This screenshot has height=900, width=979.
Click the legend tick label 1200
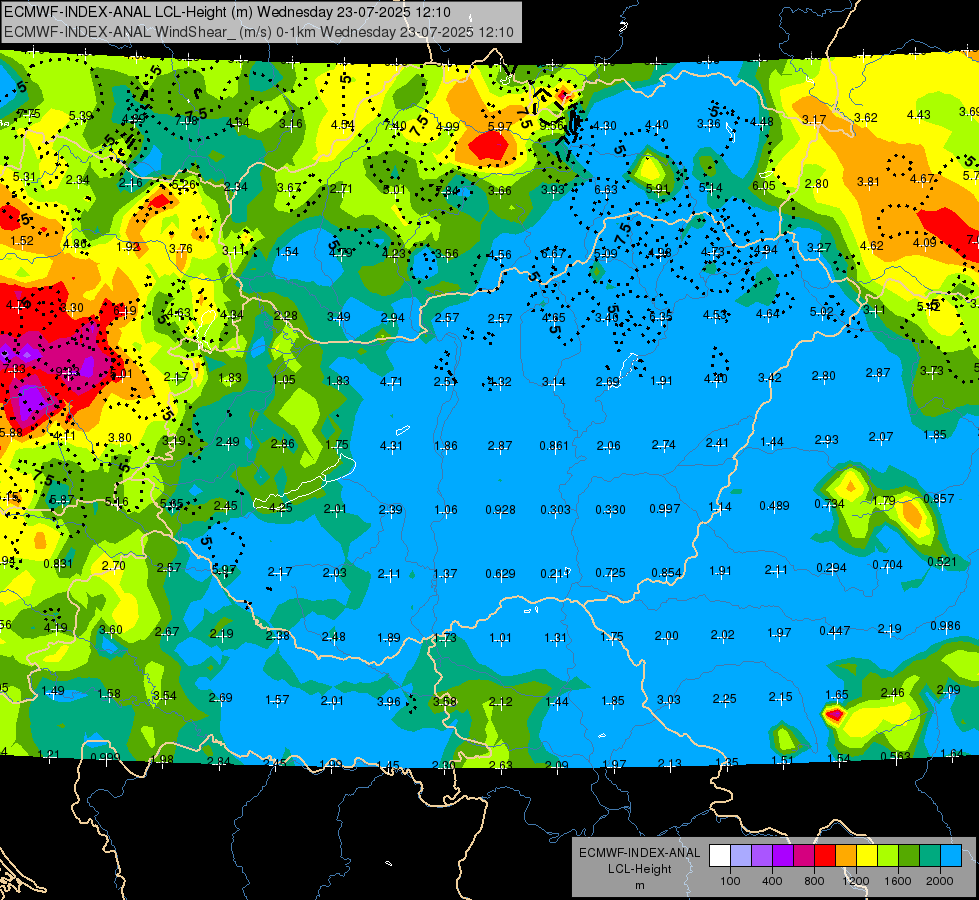click(x=856, y=881)
